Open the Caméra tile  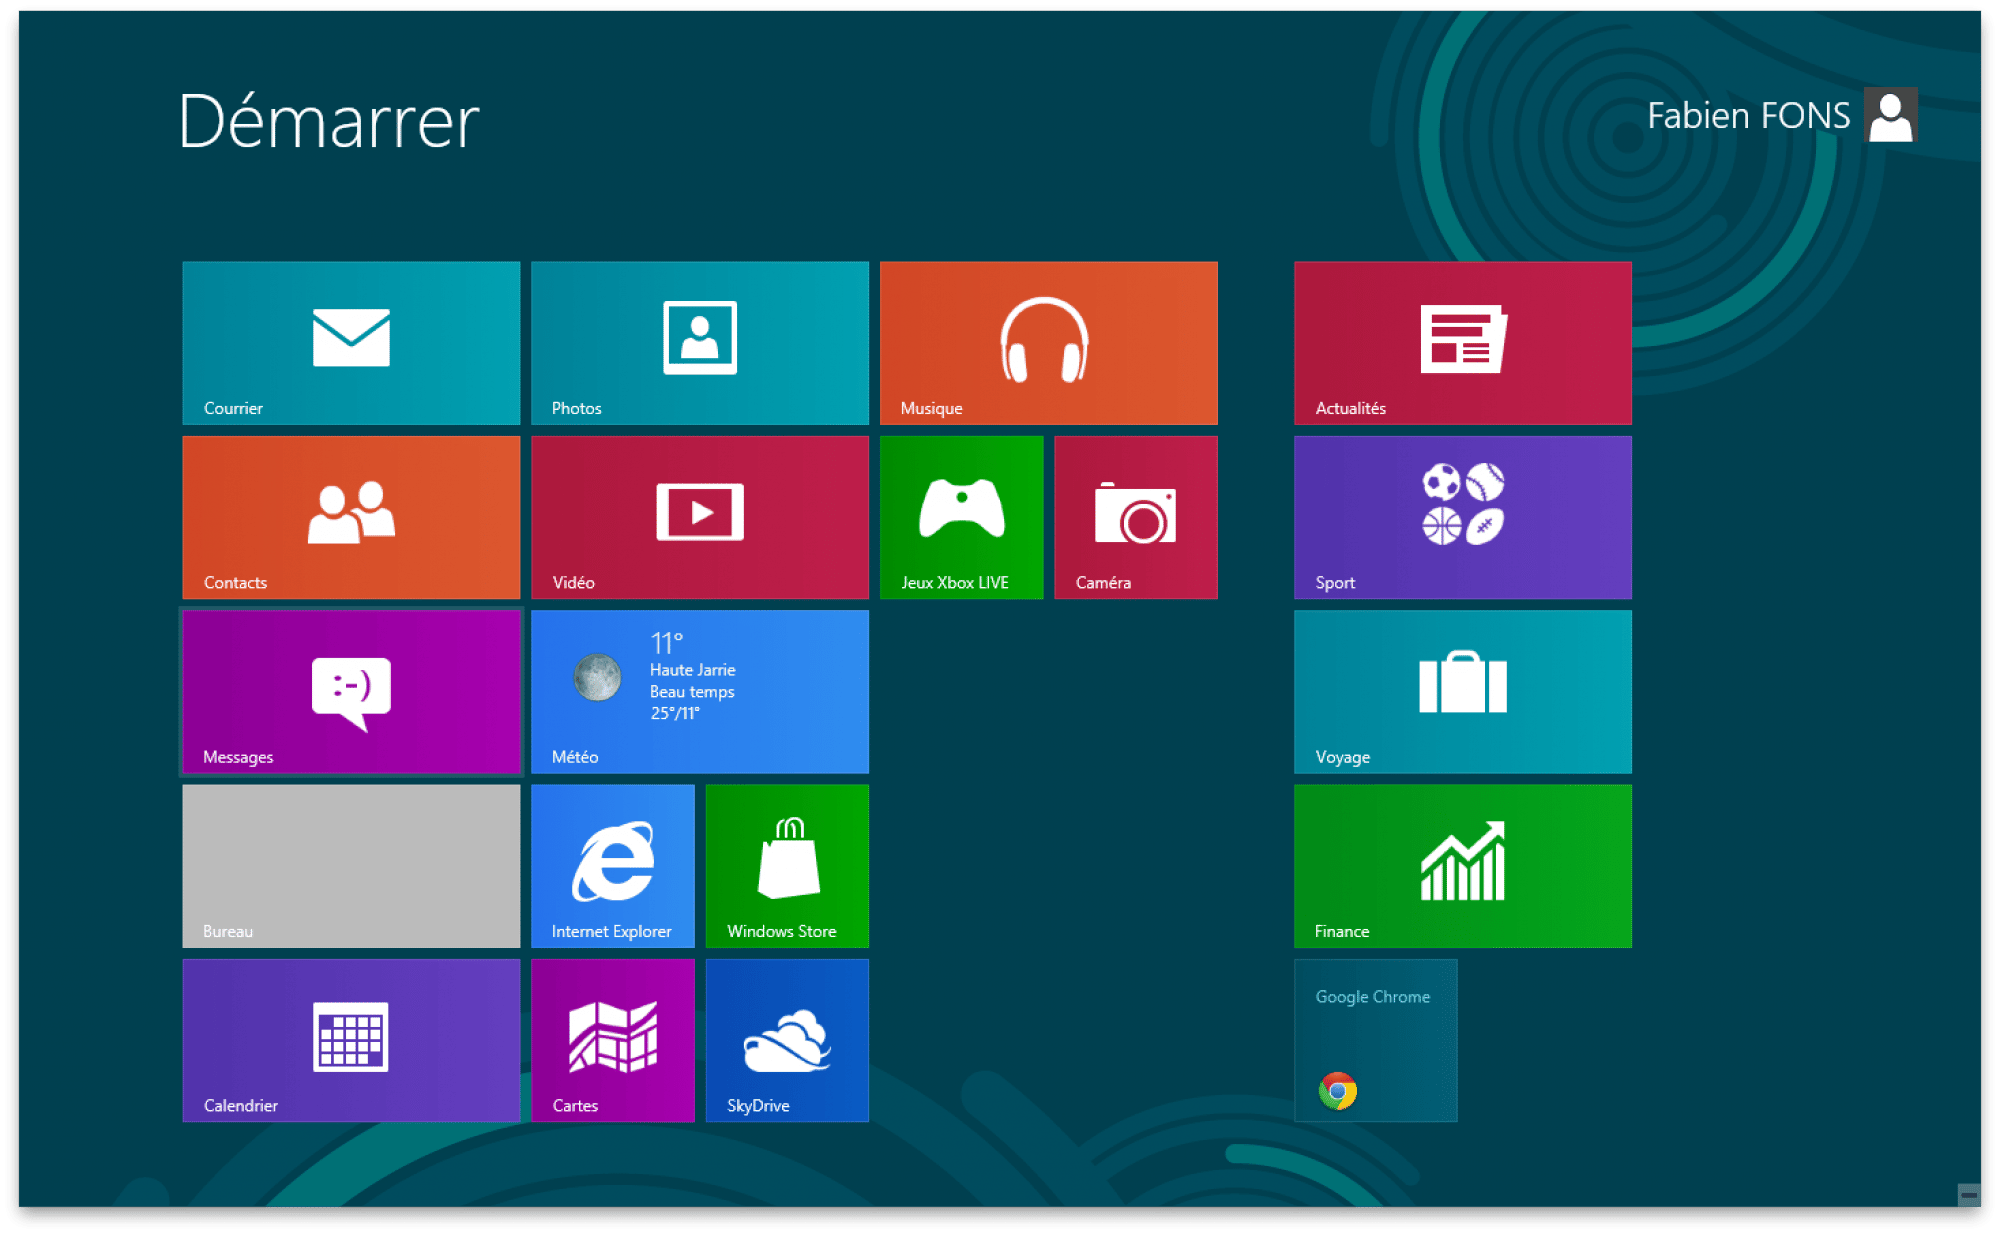click(1136, 517)
